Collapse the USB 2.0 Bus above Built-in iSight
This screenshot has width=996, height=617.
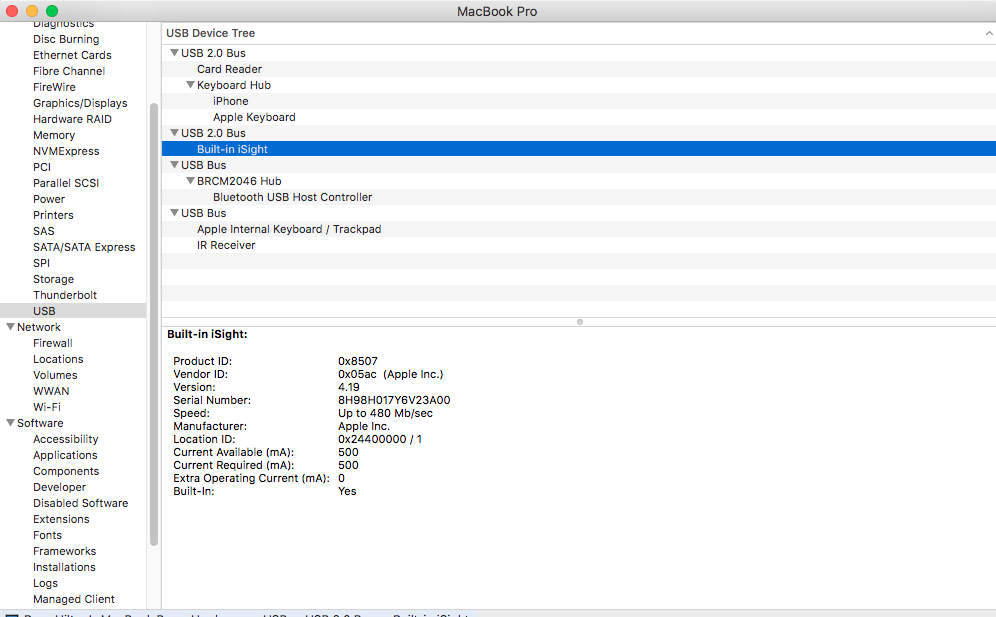click(x=174, y=133)
